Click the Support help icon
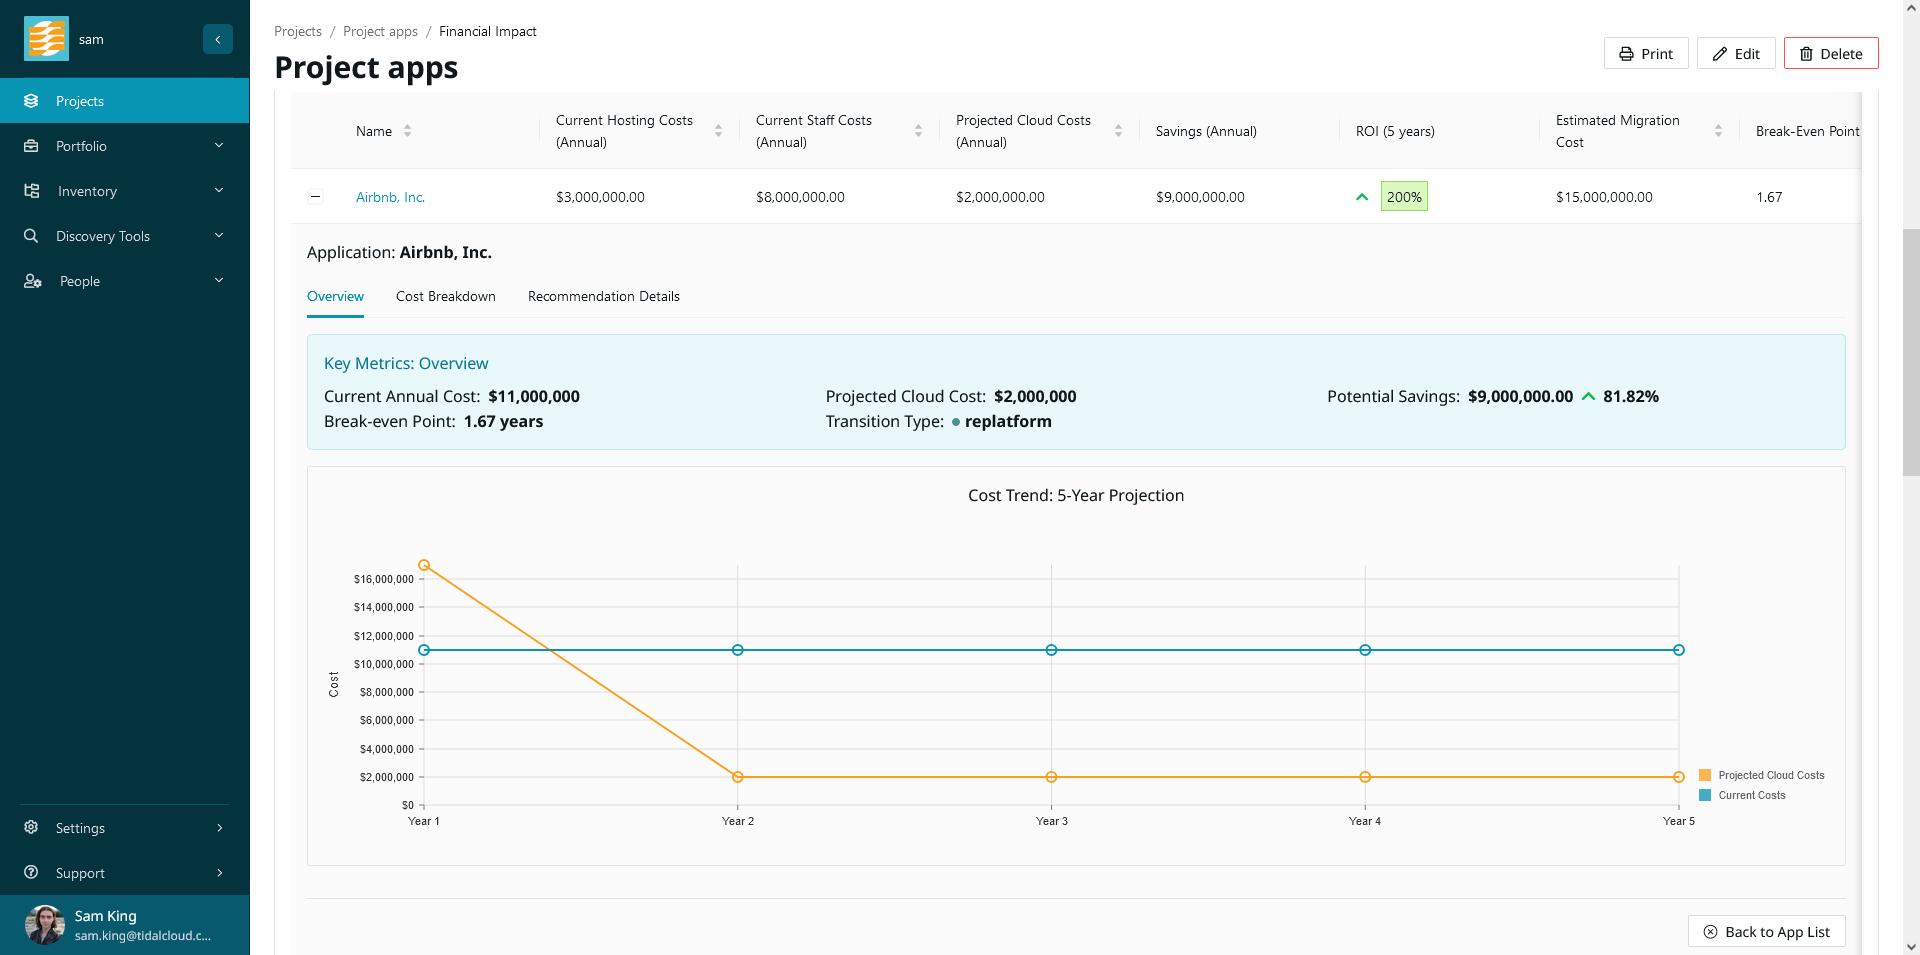This screenshot has height=955, width=1920. click(x=31, y=873)
